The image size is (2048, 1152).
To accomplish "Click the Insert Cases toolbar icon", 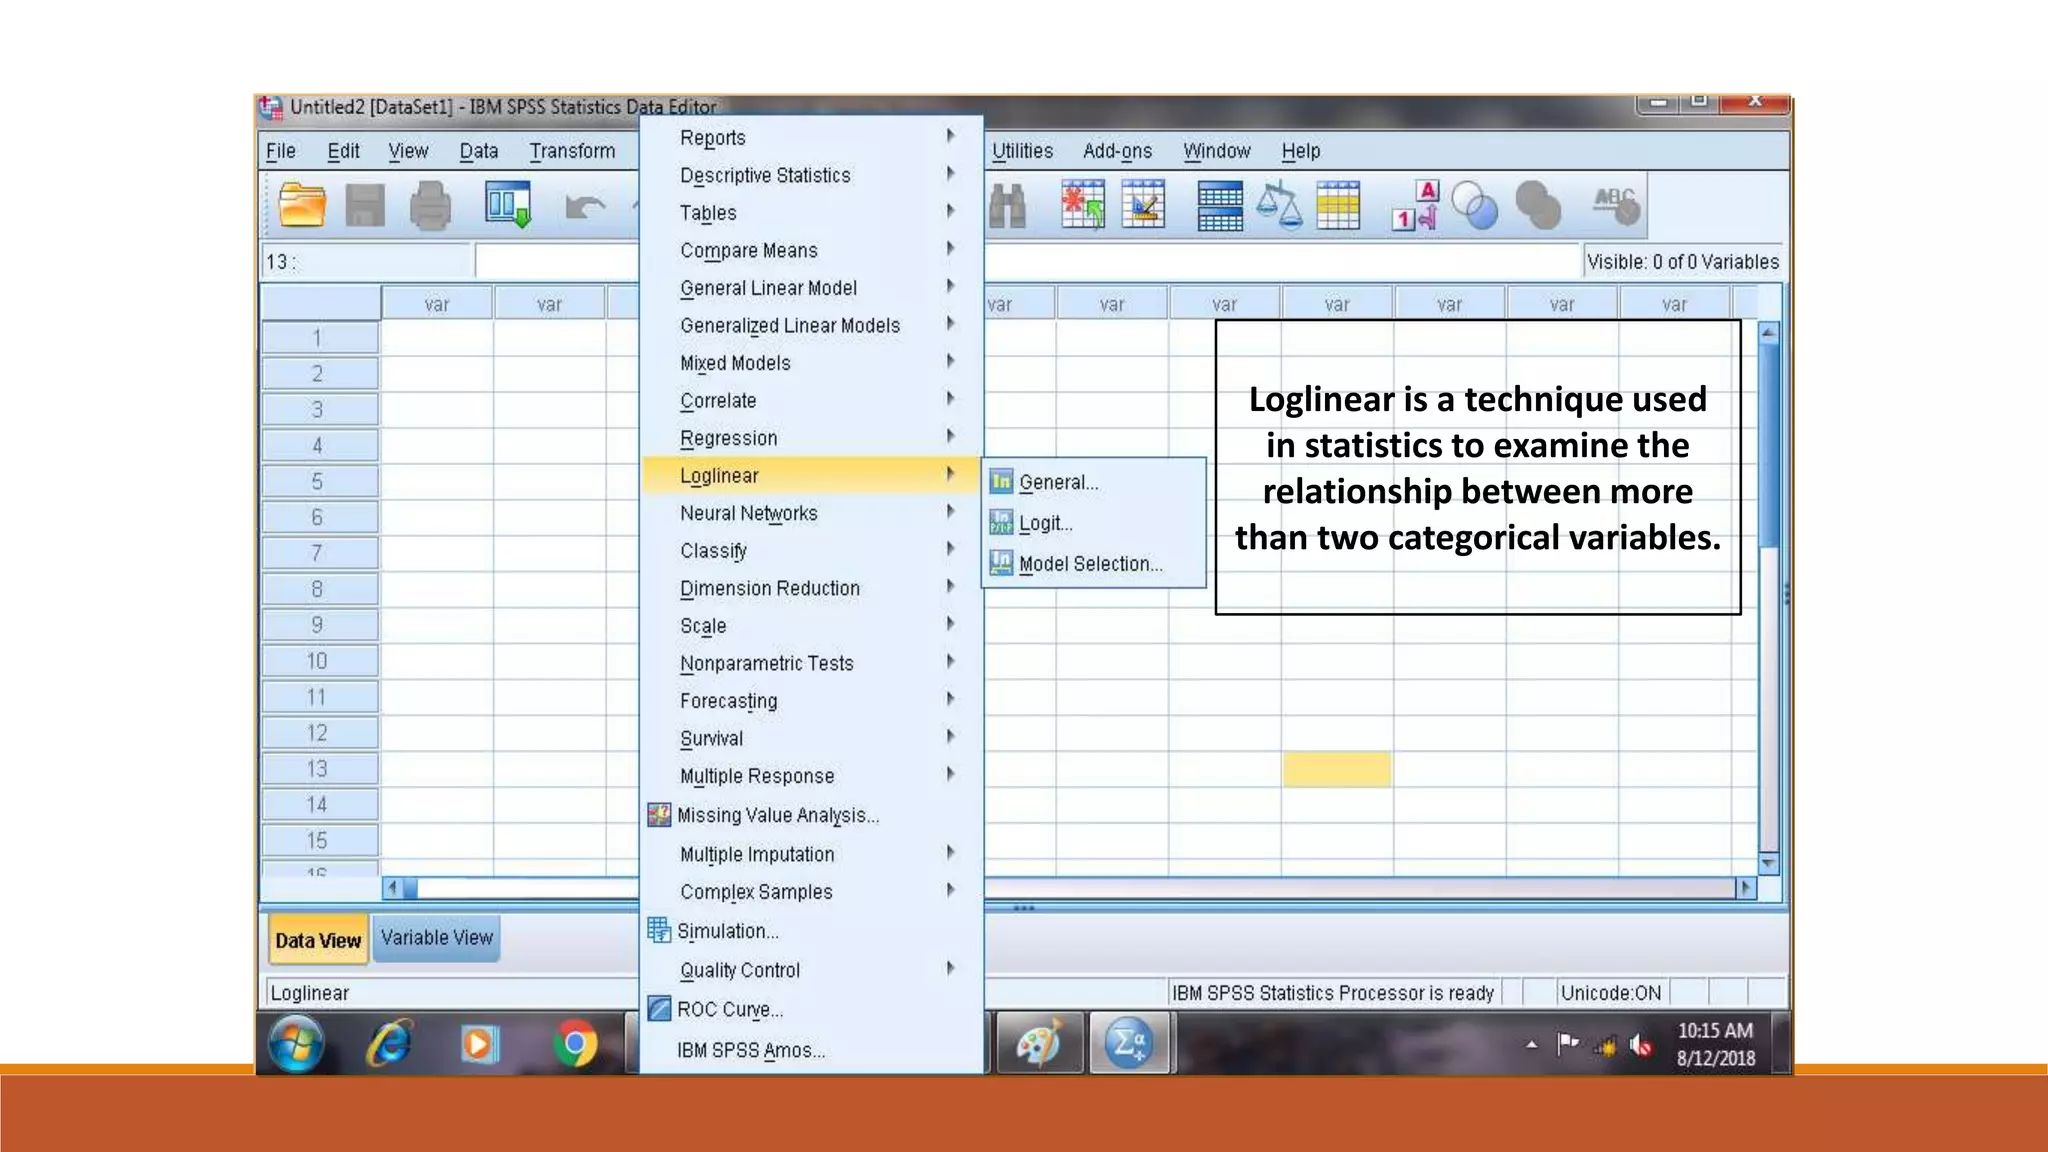I will tap(1083, 205).
